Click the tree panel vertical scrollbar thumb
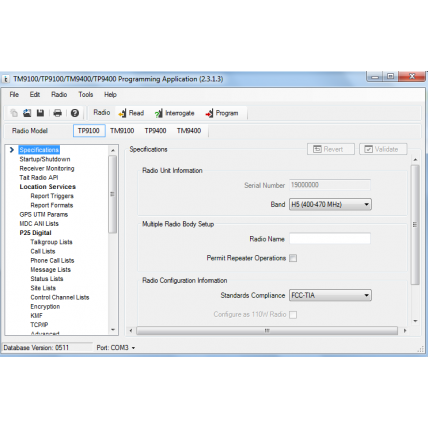428x428 pixels. coord(113,194)
